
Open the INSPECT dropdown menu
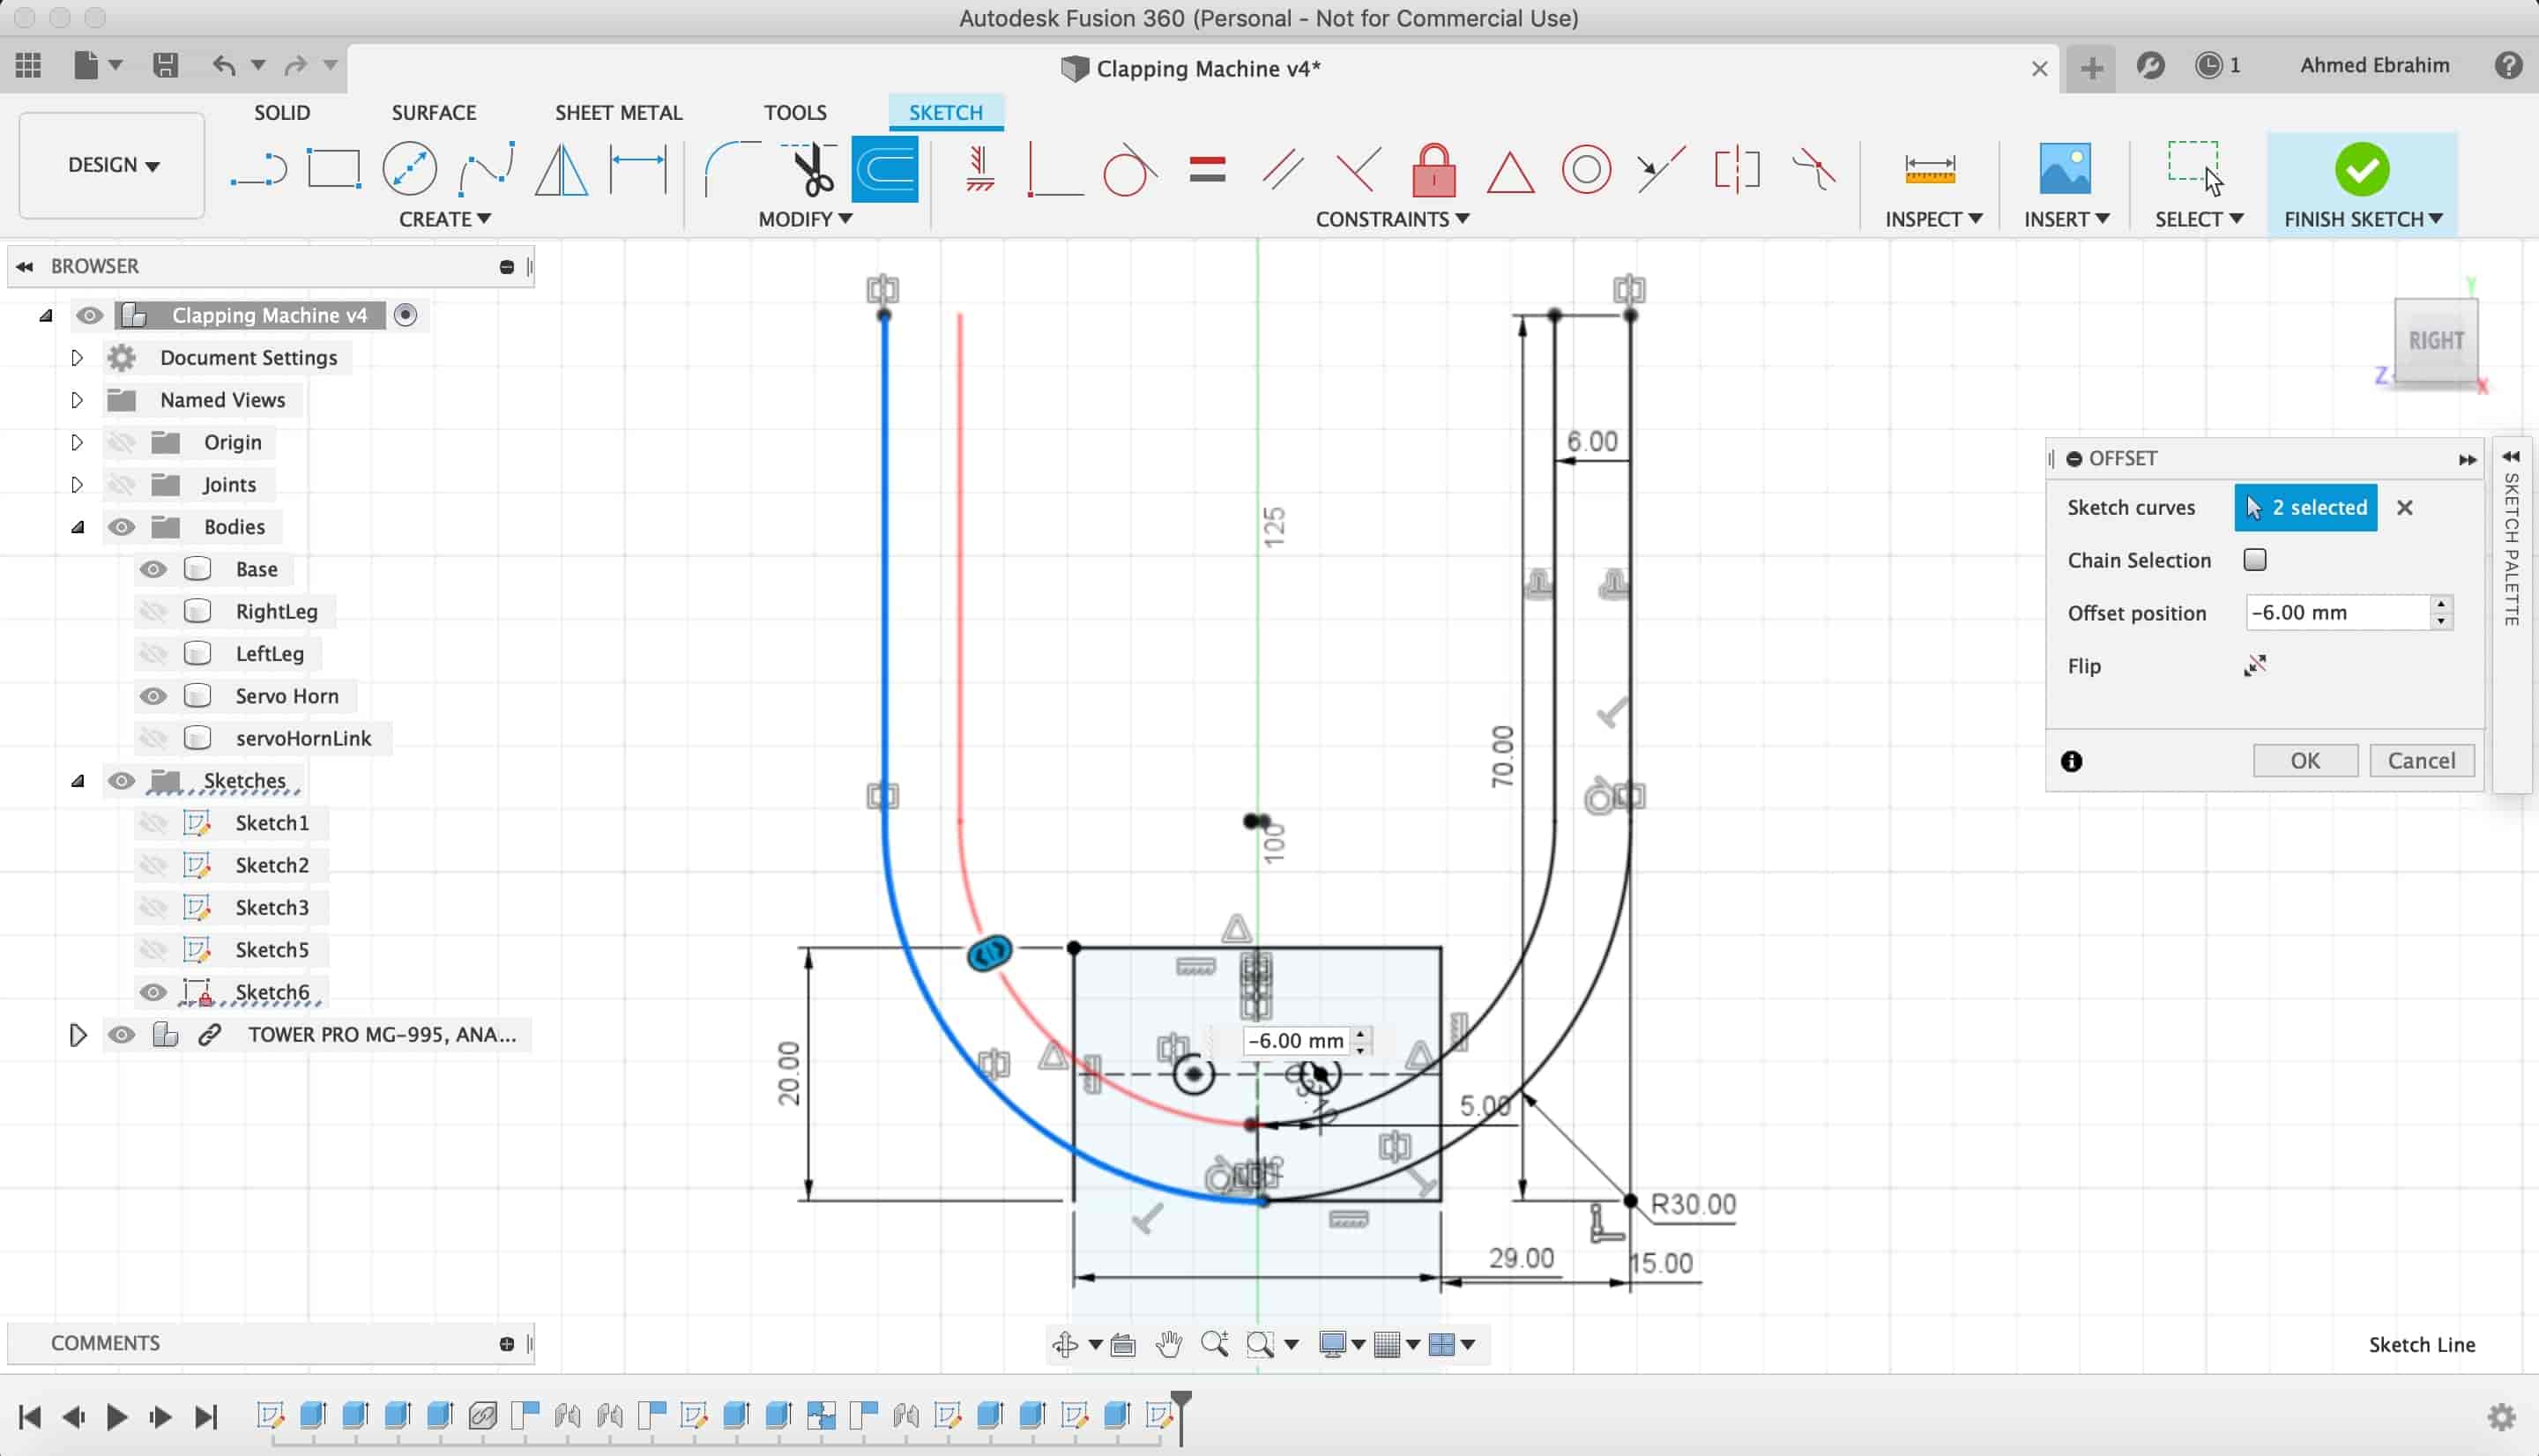[x=1933, y=219]
